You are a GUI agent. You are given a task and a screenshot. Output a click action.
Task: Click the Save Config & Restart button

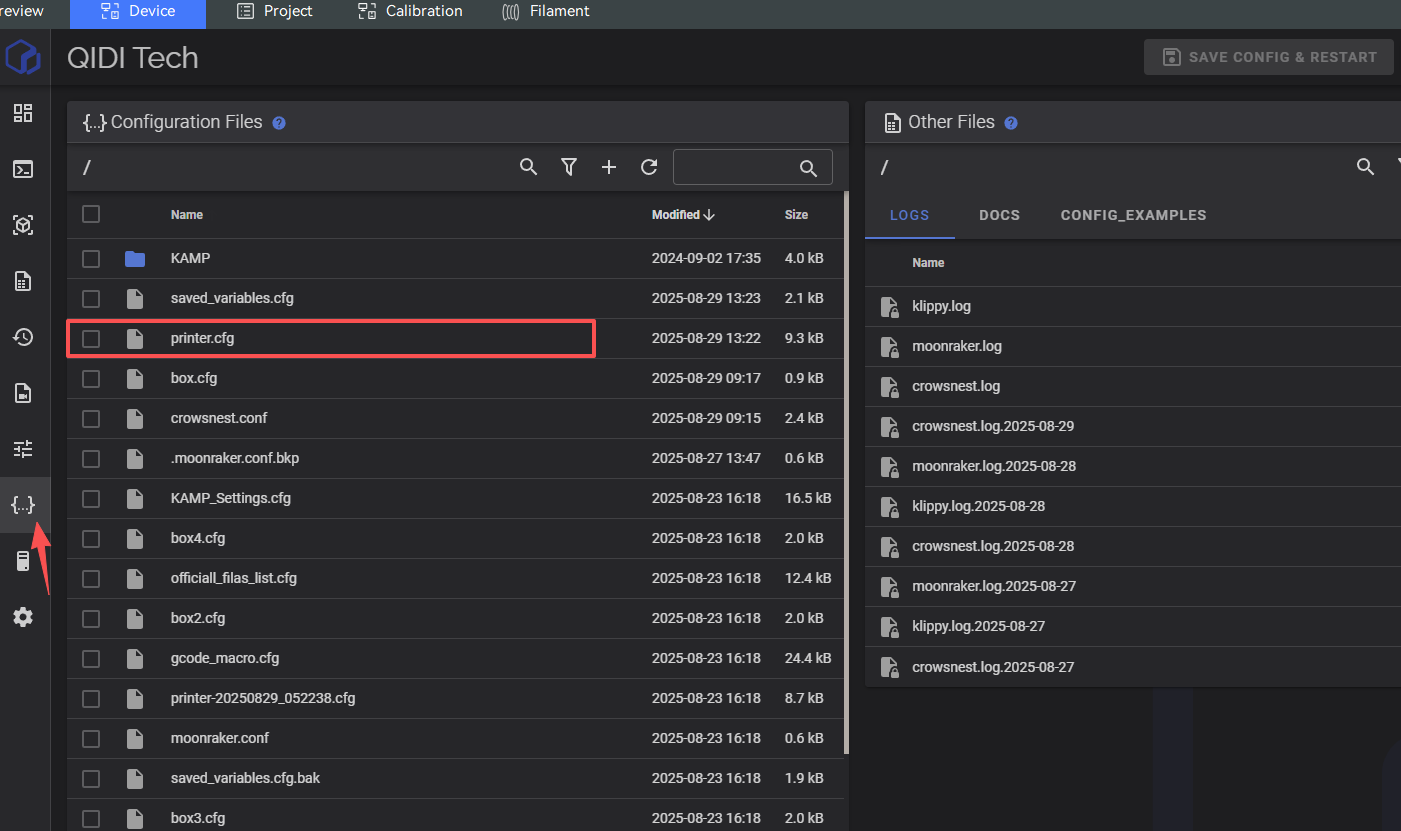click(x=1269, y=57)
